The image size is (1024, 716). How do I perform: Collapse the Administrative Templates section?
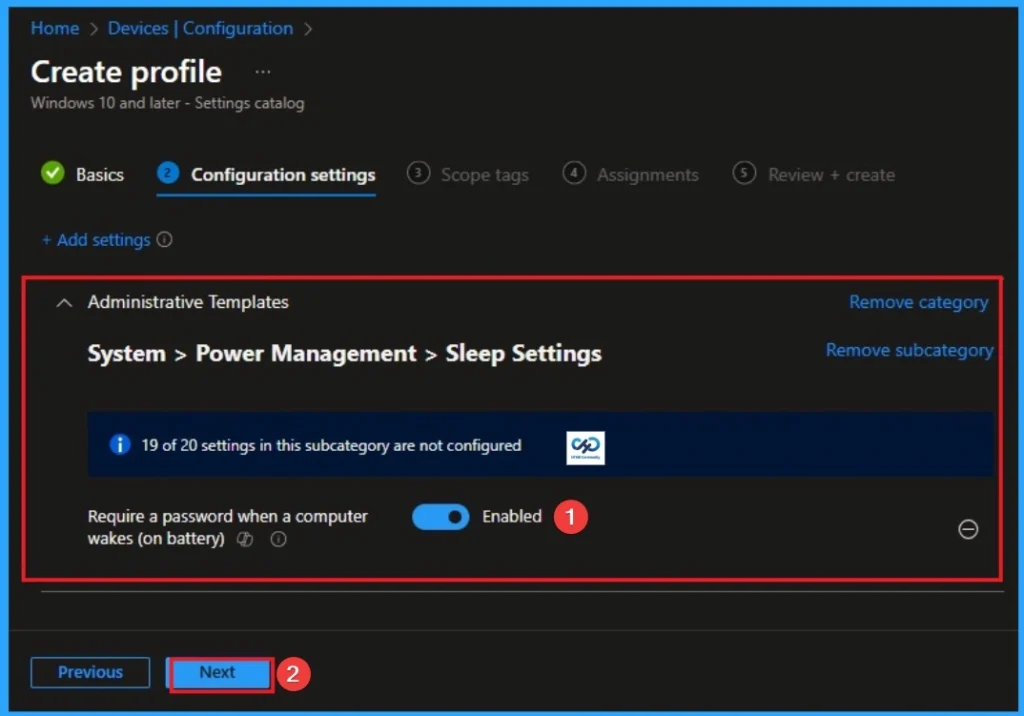tap(63, 302)
